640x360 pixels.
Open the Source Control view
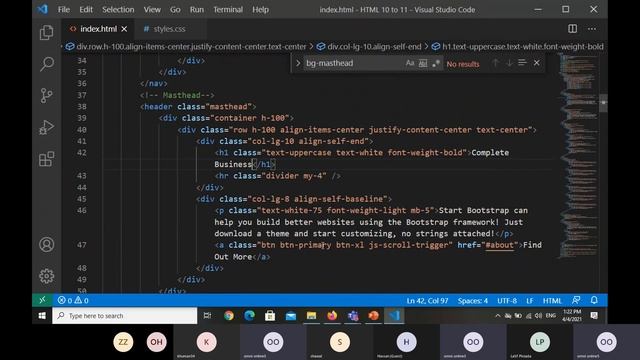pos(47,96)
